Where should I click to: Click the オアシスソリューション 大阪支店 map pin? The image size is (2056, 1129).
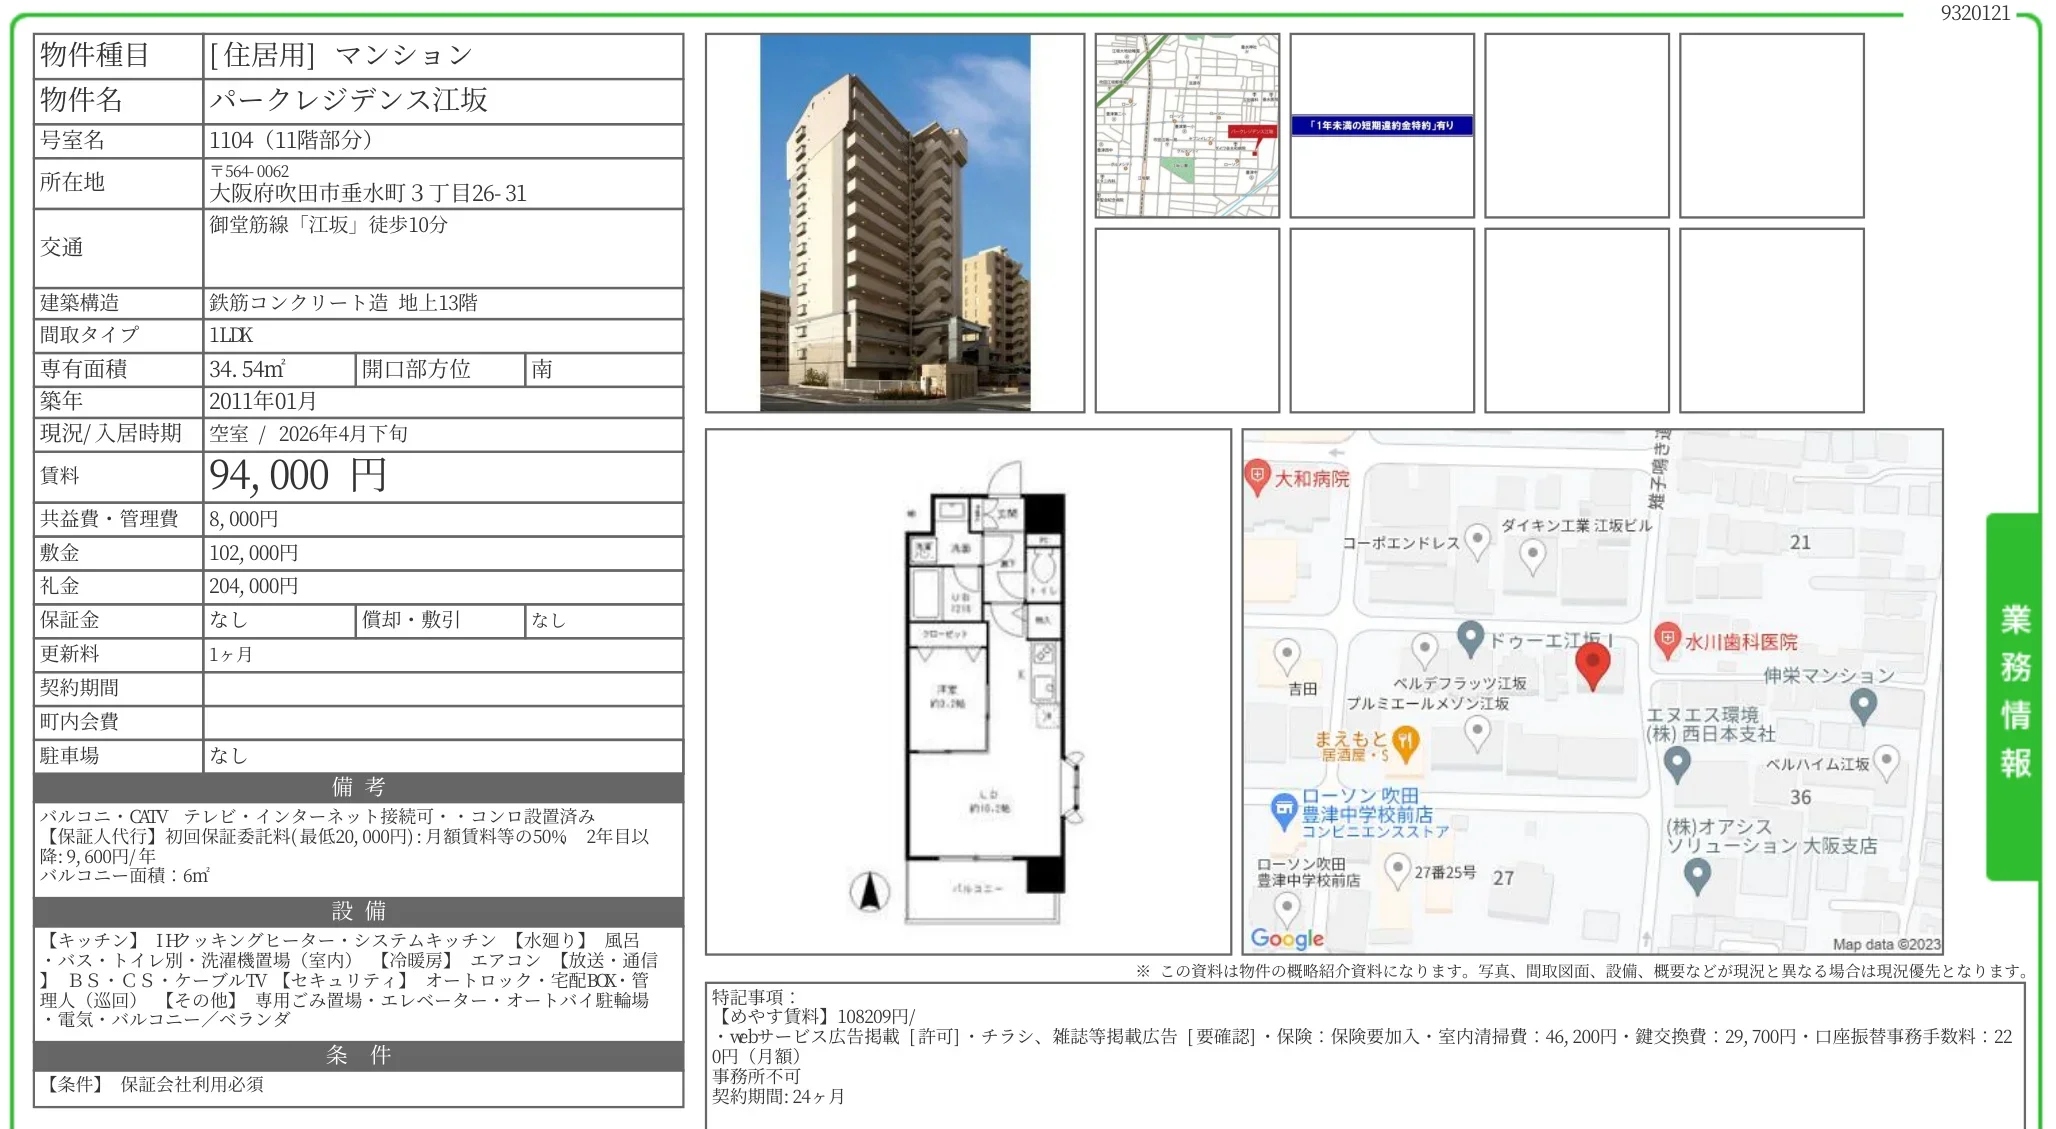point(1697,875)
